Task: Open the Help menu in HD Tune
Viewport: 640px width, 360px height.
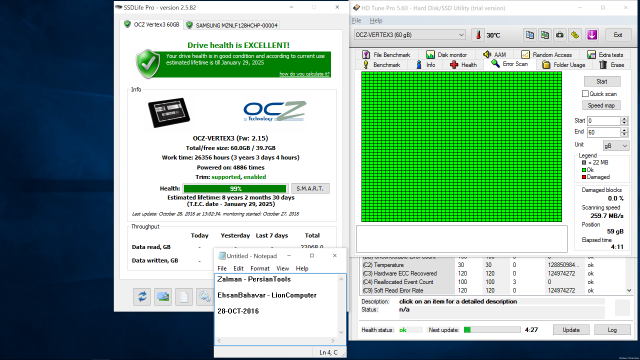Action: [x=376, y=20]
